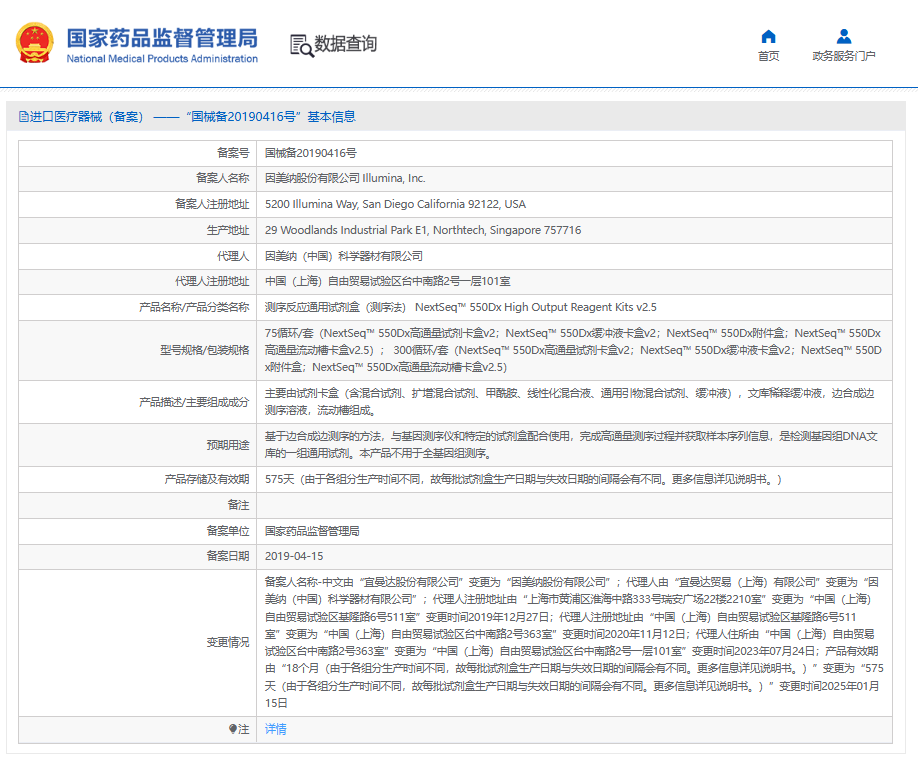
Task: Click 产品存储及有效期 label
Action: click(x=207, y=480)
